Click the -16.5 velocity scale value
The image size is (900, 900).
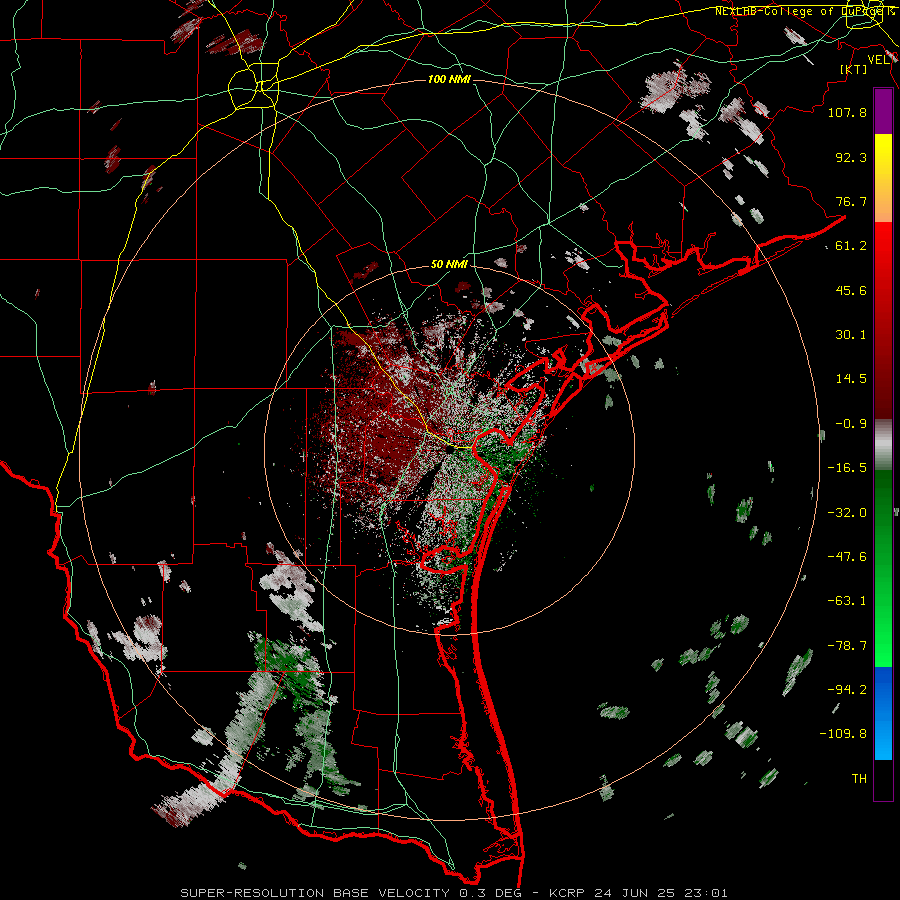pos(847,468)
